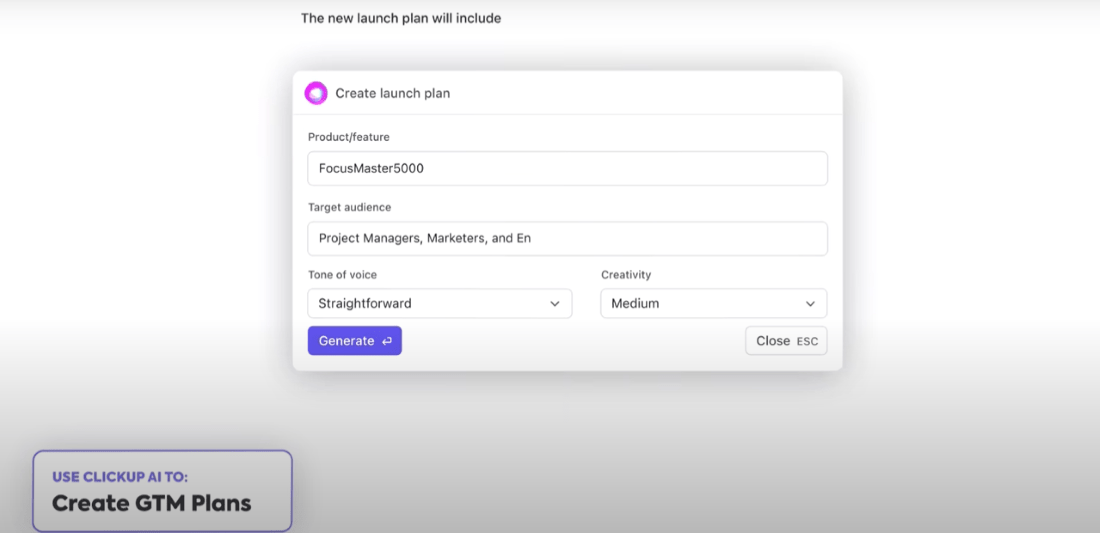Click the Tone of voice label
1100x533 pixels.
(x=342, y=275)
